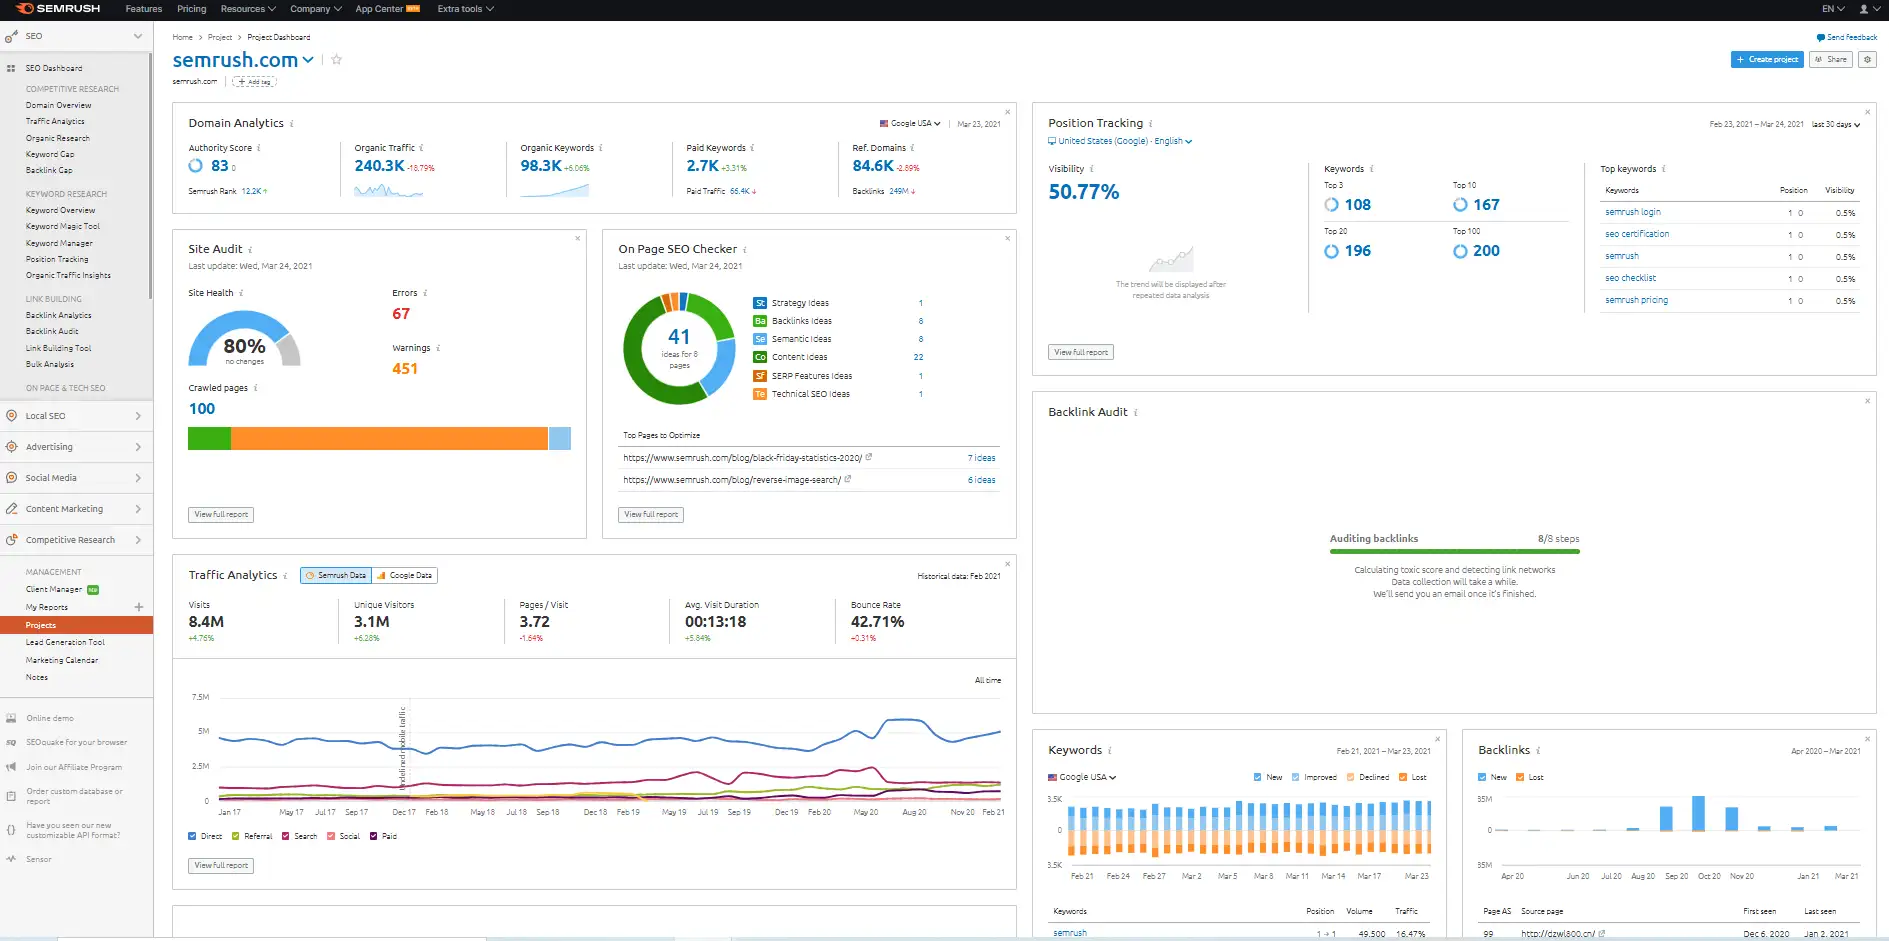Click View full report in Site Audit
Screen dimensions: 1889x941
tap(221, 514)
